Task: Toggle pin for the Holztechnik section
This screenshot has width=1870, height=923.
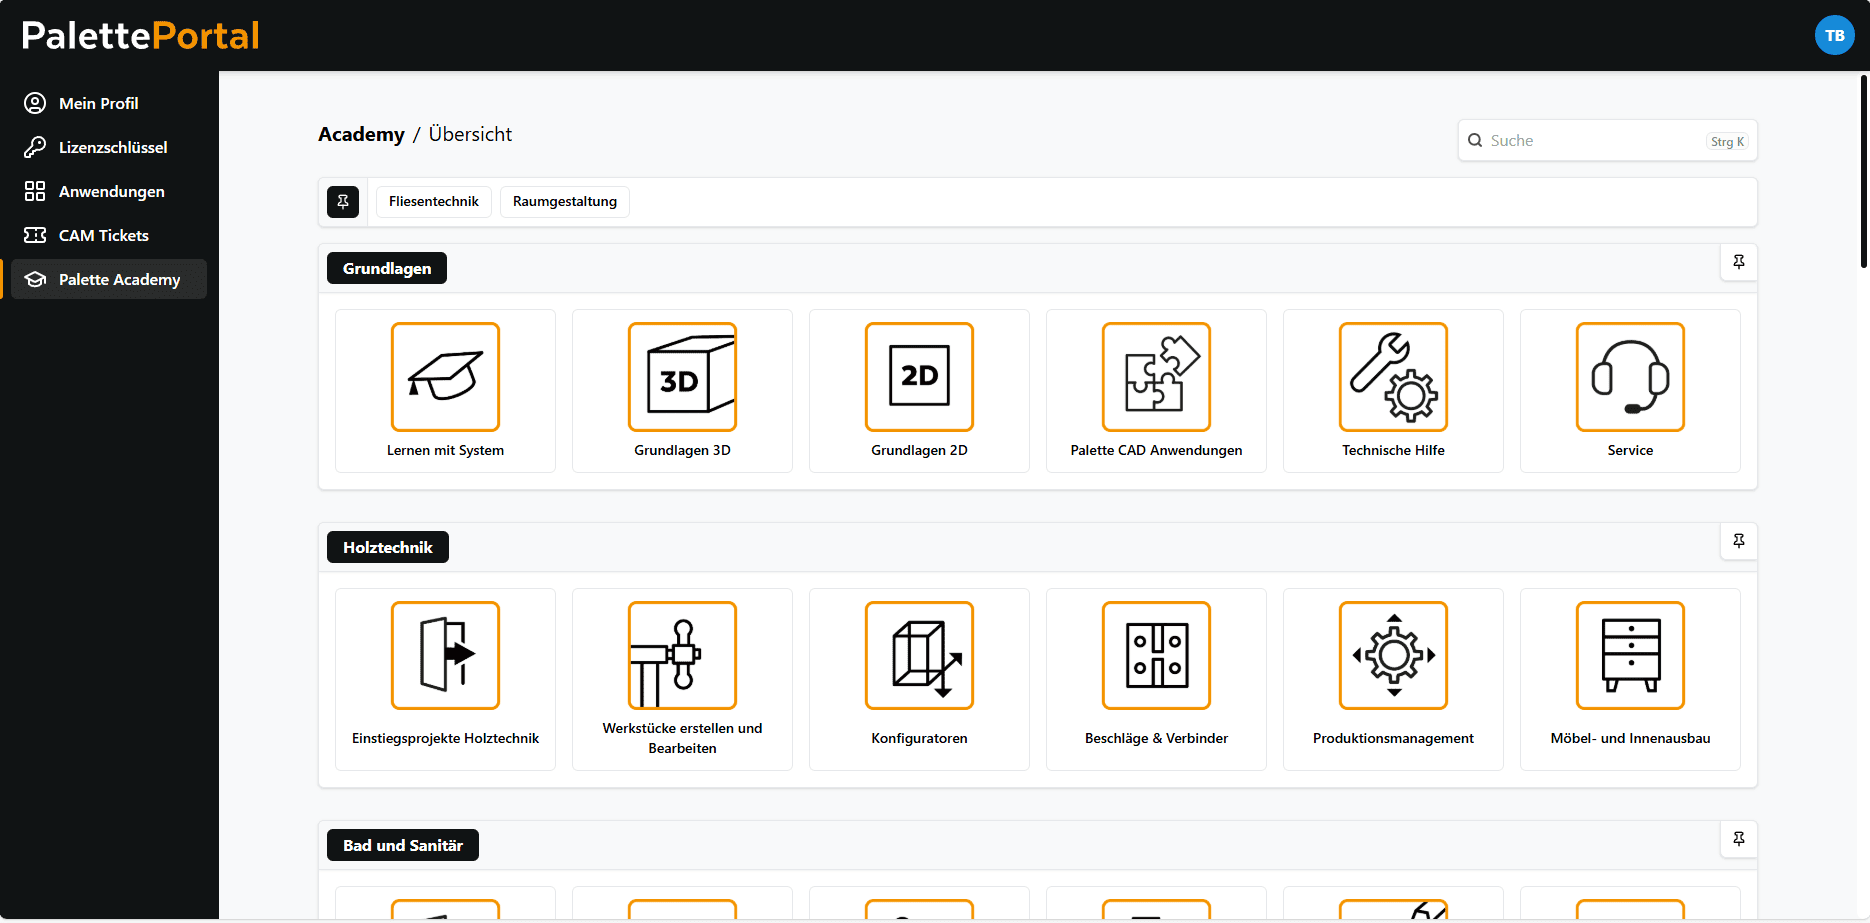Action: (1739, 541)
